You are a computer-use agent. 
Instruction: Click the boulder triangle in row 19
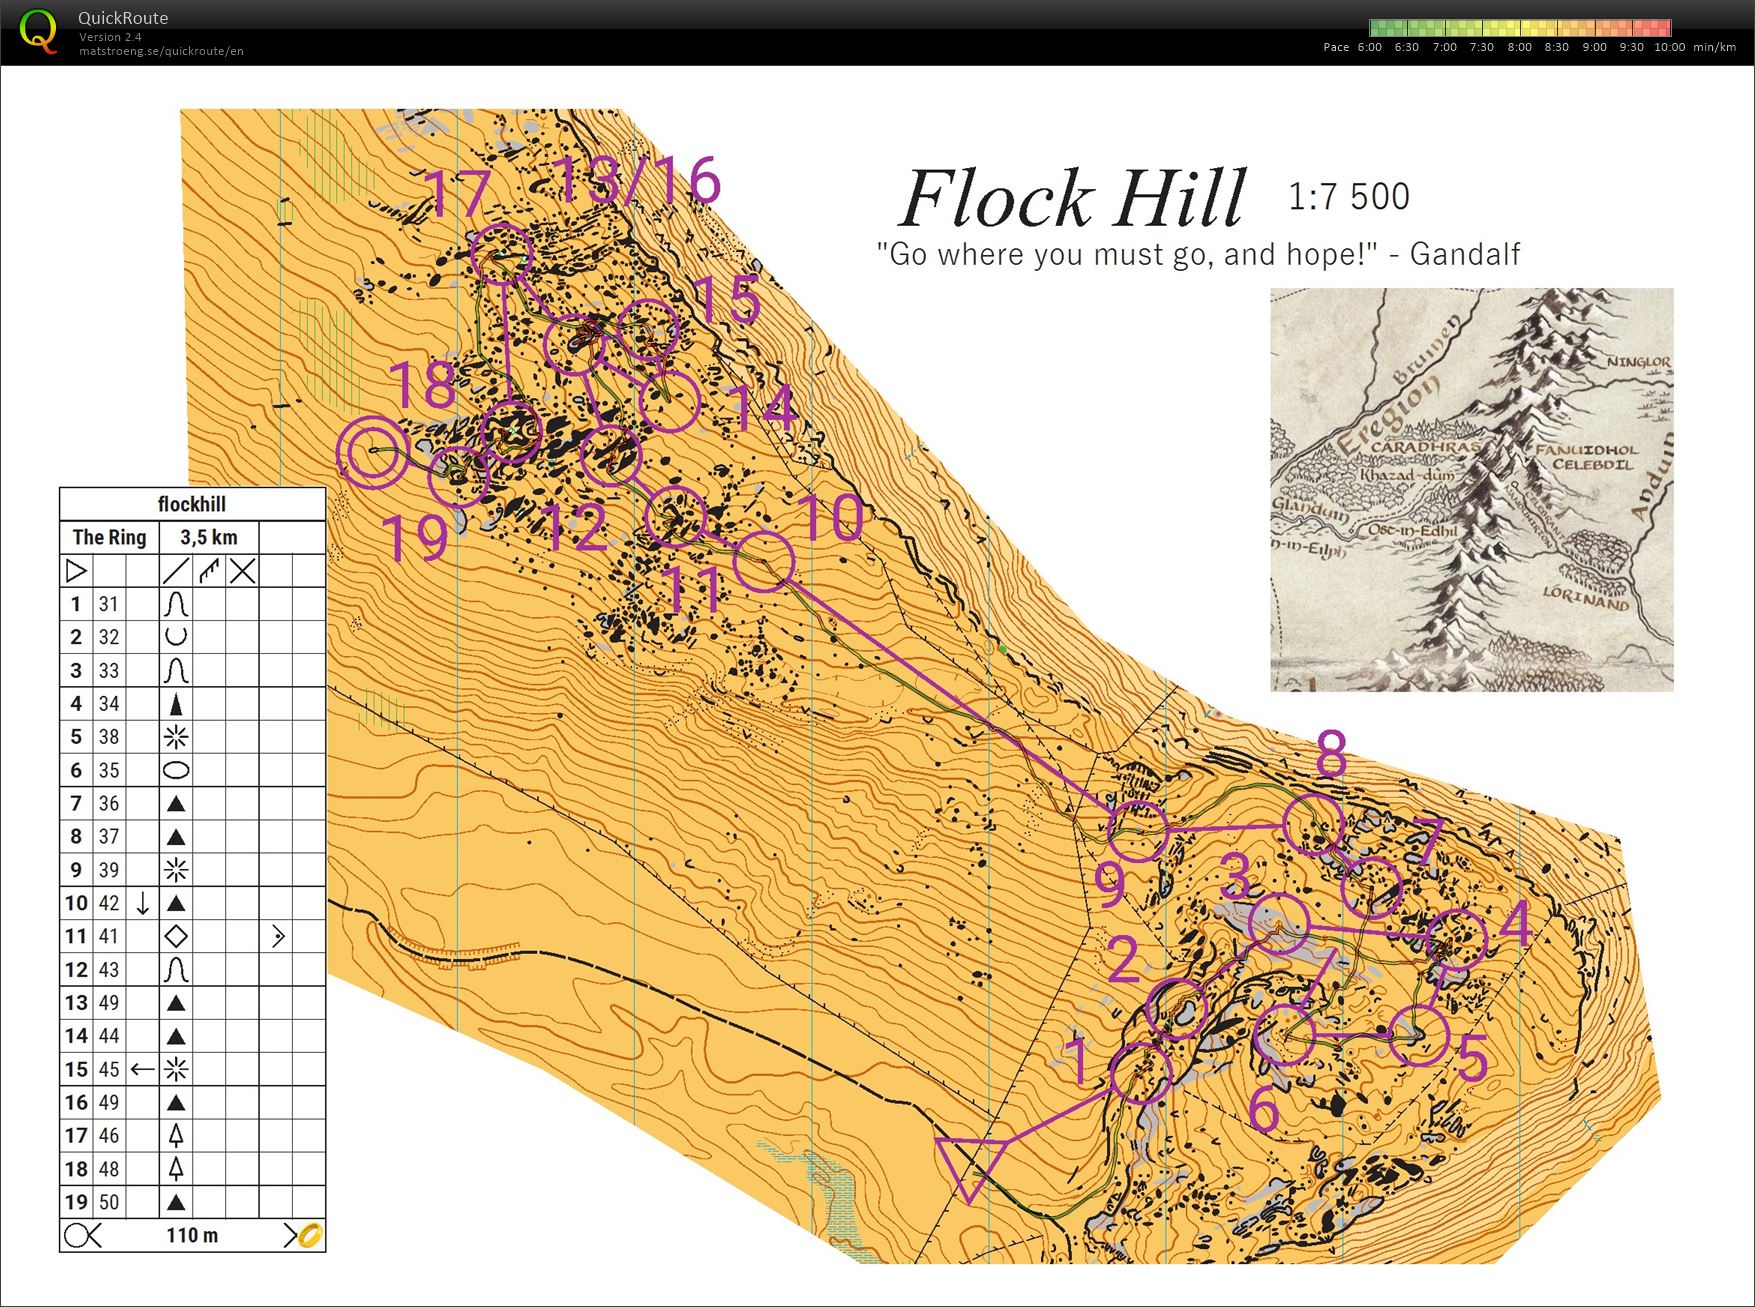(176, 1202)
